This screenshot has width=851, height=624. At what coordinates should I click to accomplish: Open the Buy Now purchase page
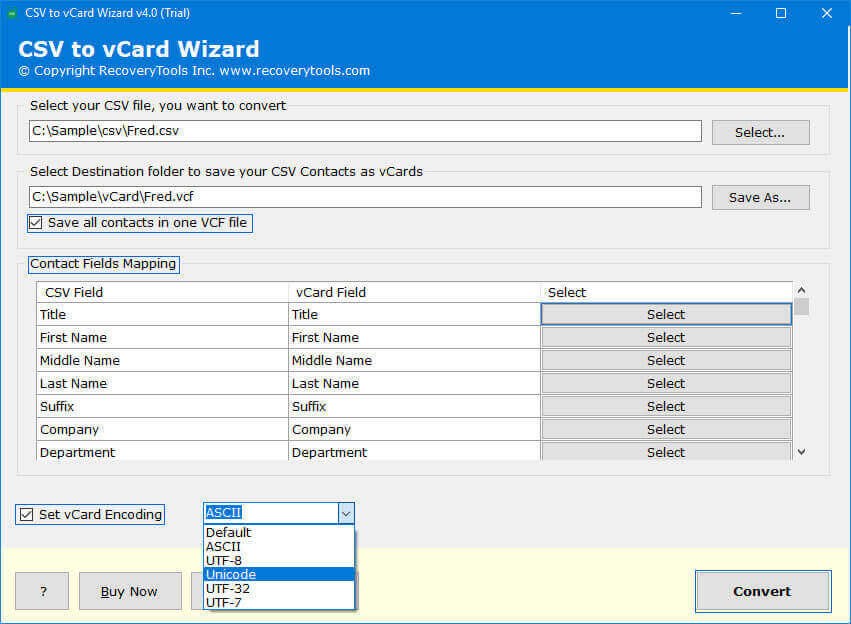tap(130, 591)
